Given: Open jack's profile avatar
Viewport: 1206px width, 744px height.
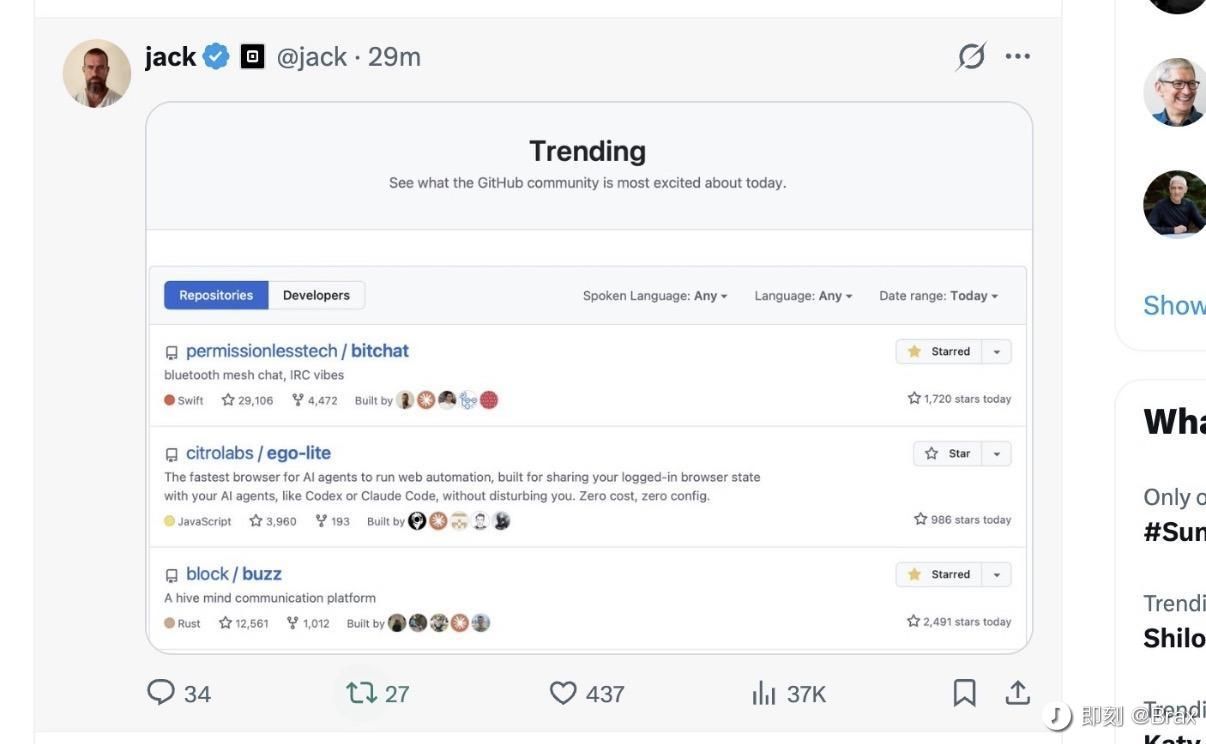Looking at the screenshot, I should [x=97, y=73].
